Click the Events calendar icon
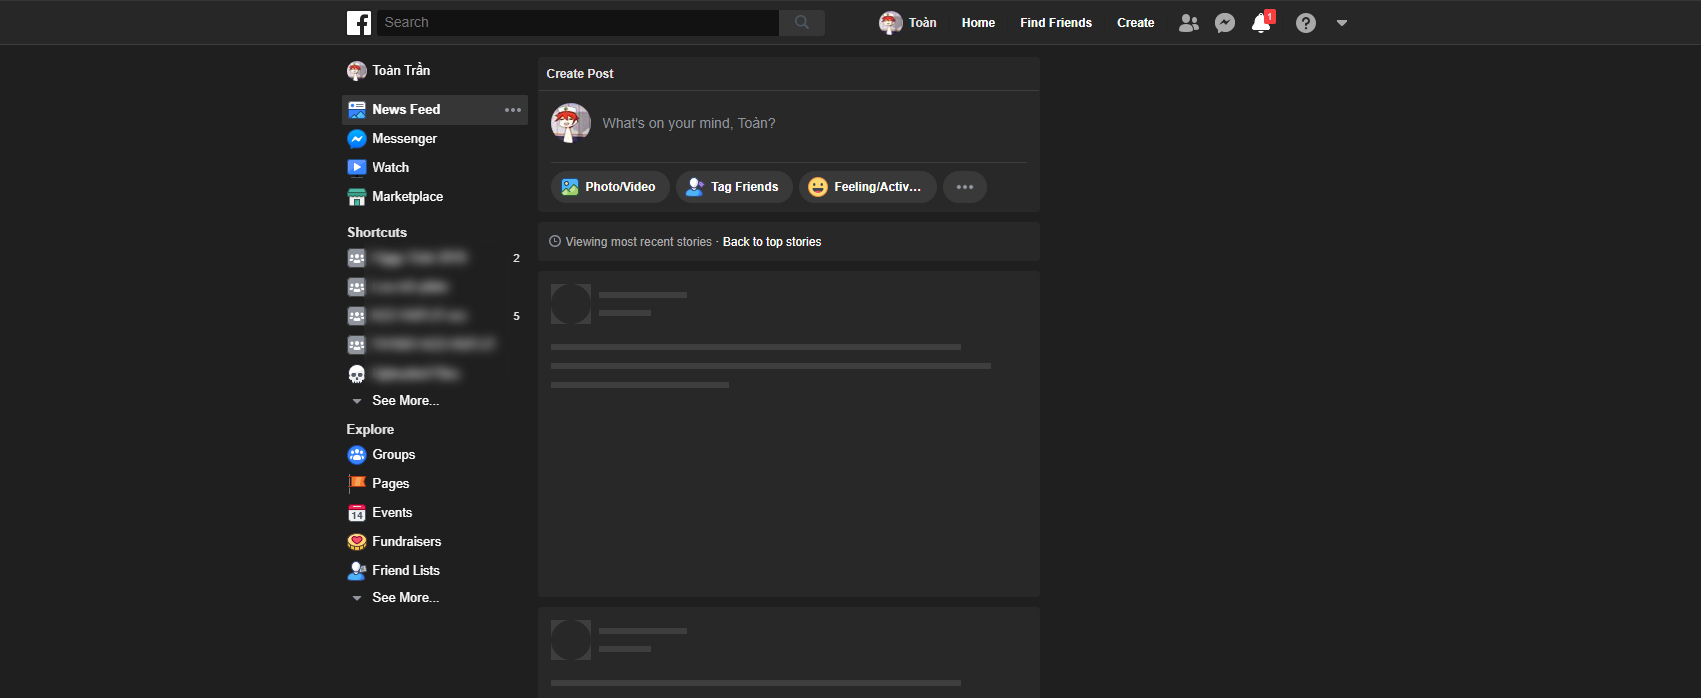The height and width of the screenshot is (698, 1701). tap(357, 513)
